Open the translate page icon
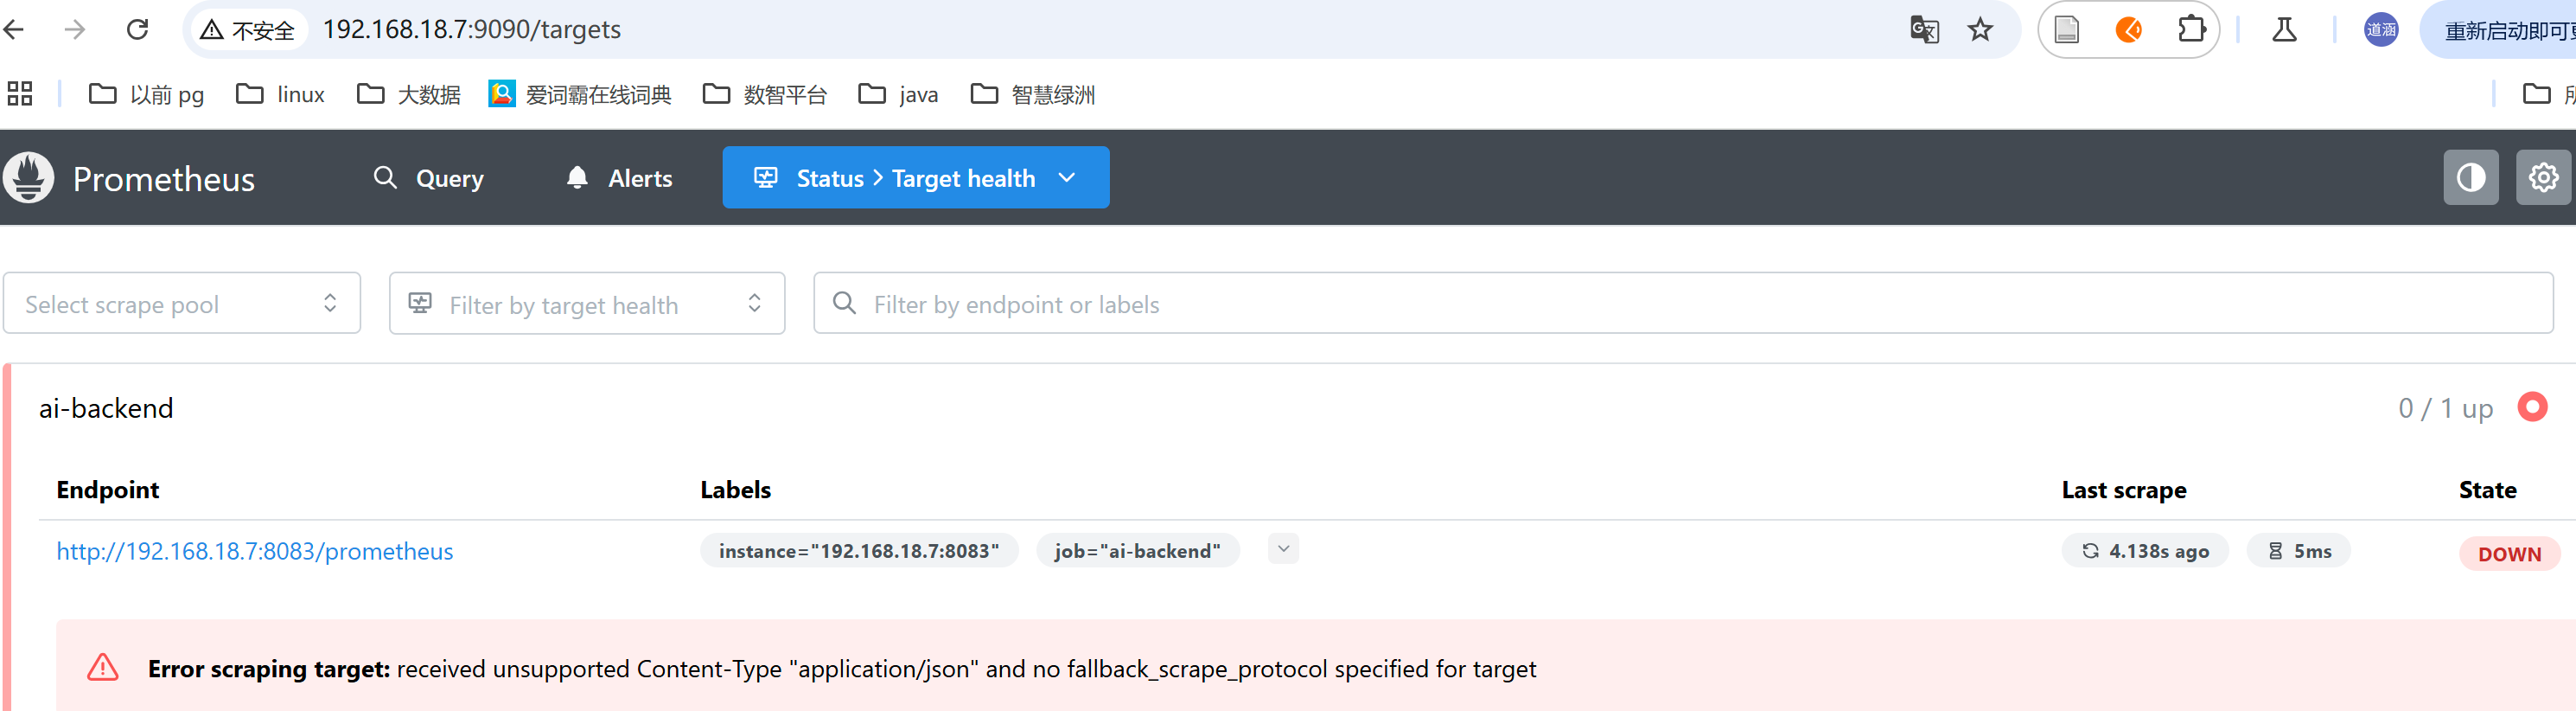 tap(1924, 30)
